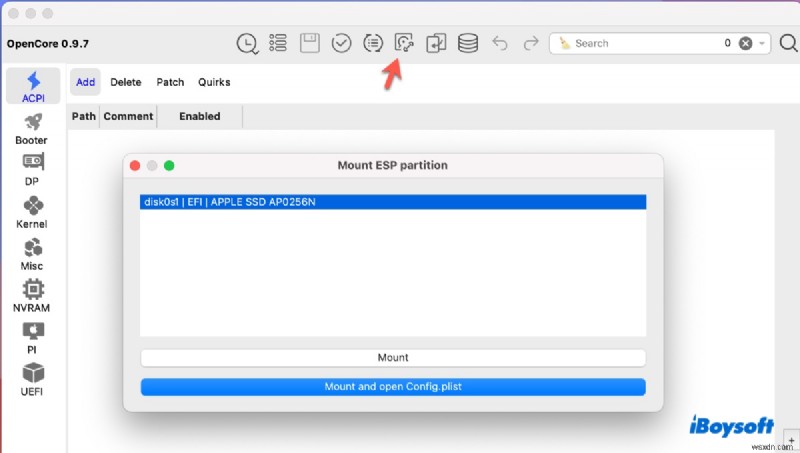
Task: Open the UEFI sidebar section
Action: coord(32,380)
